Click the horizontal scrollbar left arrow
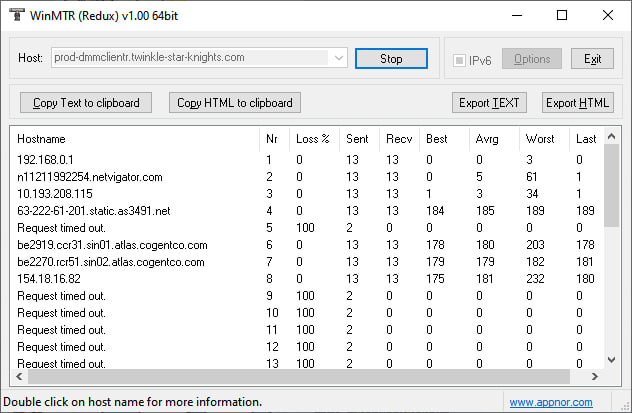Image resolution: width=632 pixels, height=413 pixels. pyautogui.click(x=19, y=377)
